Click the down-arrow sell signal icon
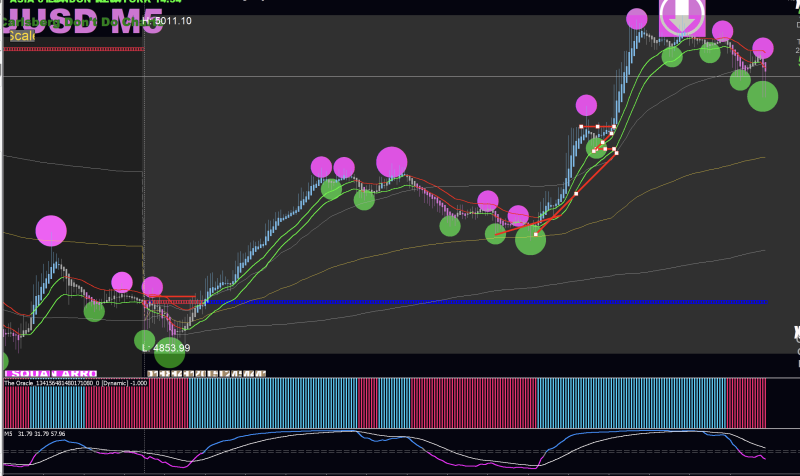The image size is (800, 476). click(683, 18)
